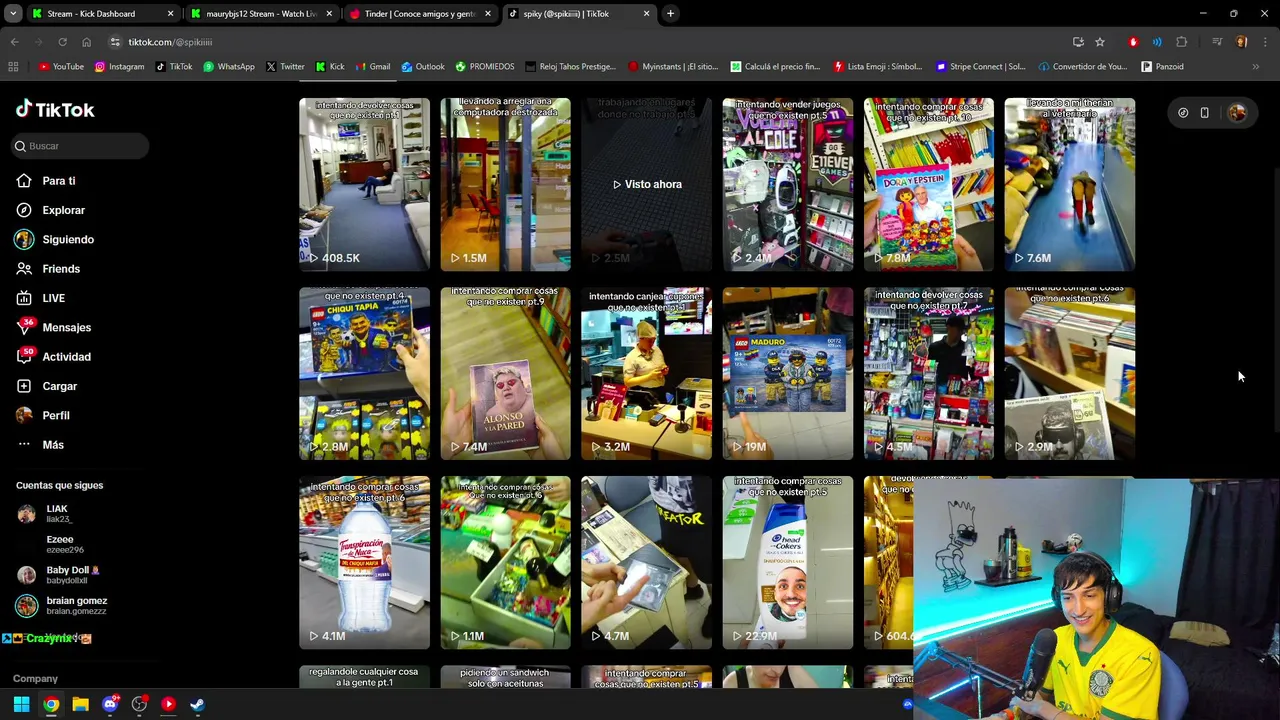Open the water bottle video with 4.1M views
Screen dimensions: 1280x720
coord(364,563)
